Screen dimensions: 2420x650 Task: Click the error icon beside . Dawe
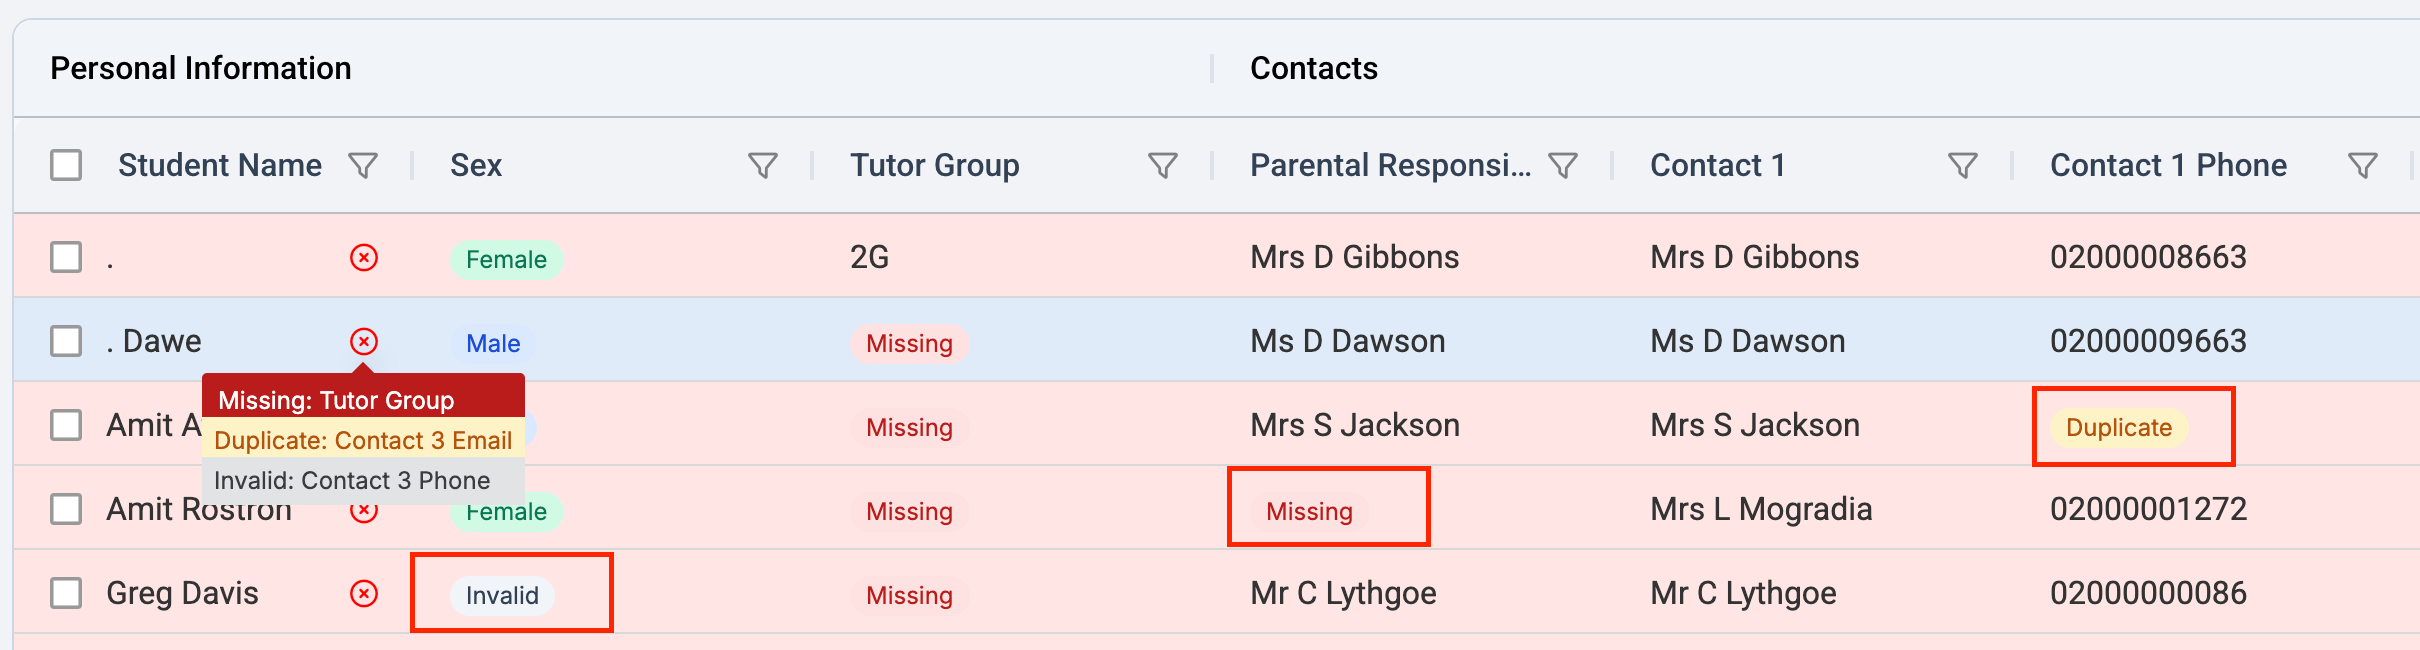(x=364, y=342)
